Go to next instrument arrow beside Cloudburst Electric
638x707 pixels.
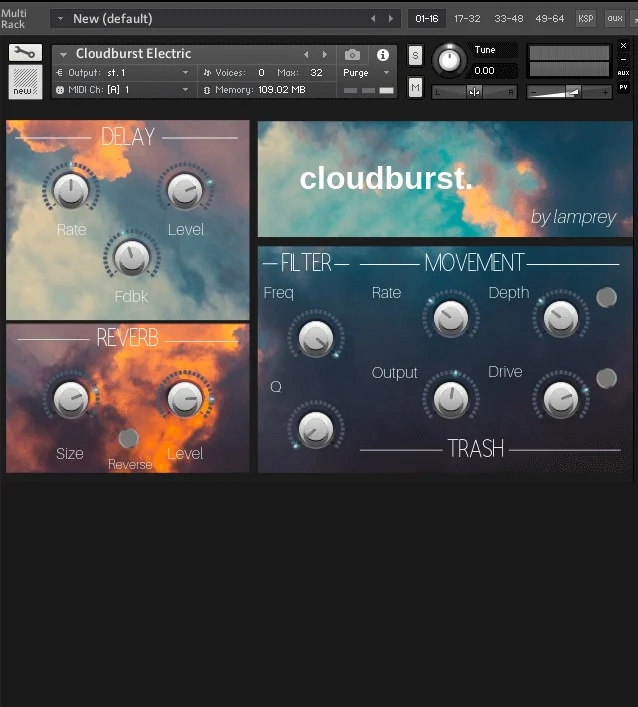coord(325,55)
